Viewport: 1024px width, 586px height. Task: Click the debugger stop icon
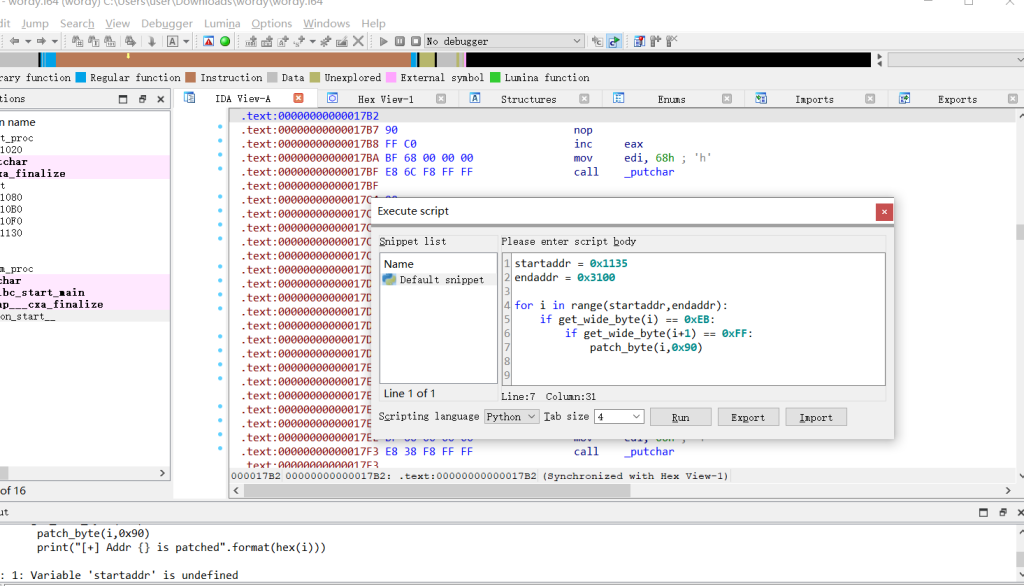(414, 41)
